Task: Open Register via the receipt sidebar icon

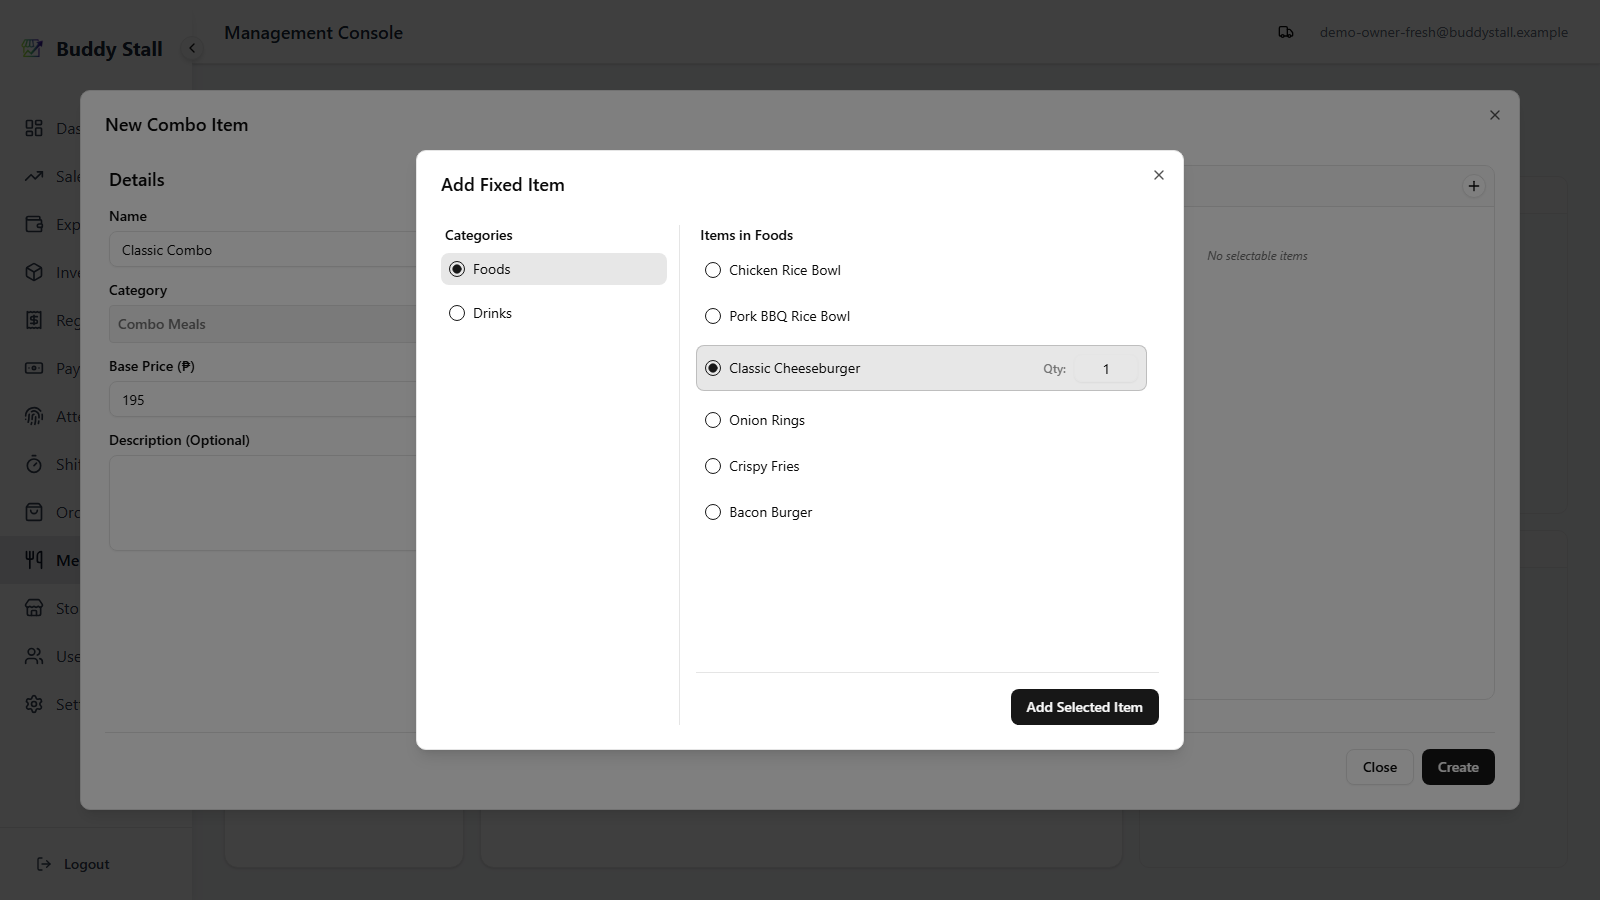Action: coord(34,320)
